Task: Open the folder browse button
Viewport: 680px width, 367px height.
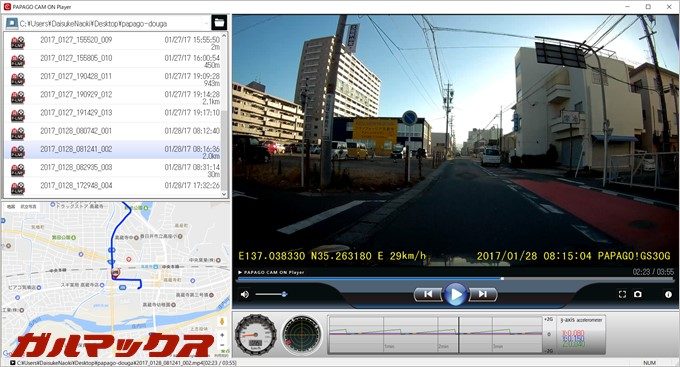Action: point(219,23)
